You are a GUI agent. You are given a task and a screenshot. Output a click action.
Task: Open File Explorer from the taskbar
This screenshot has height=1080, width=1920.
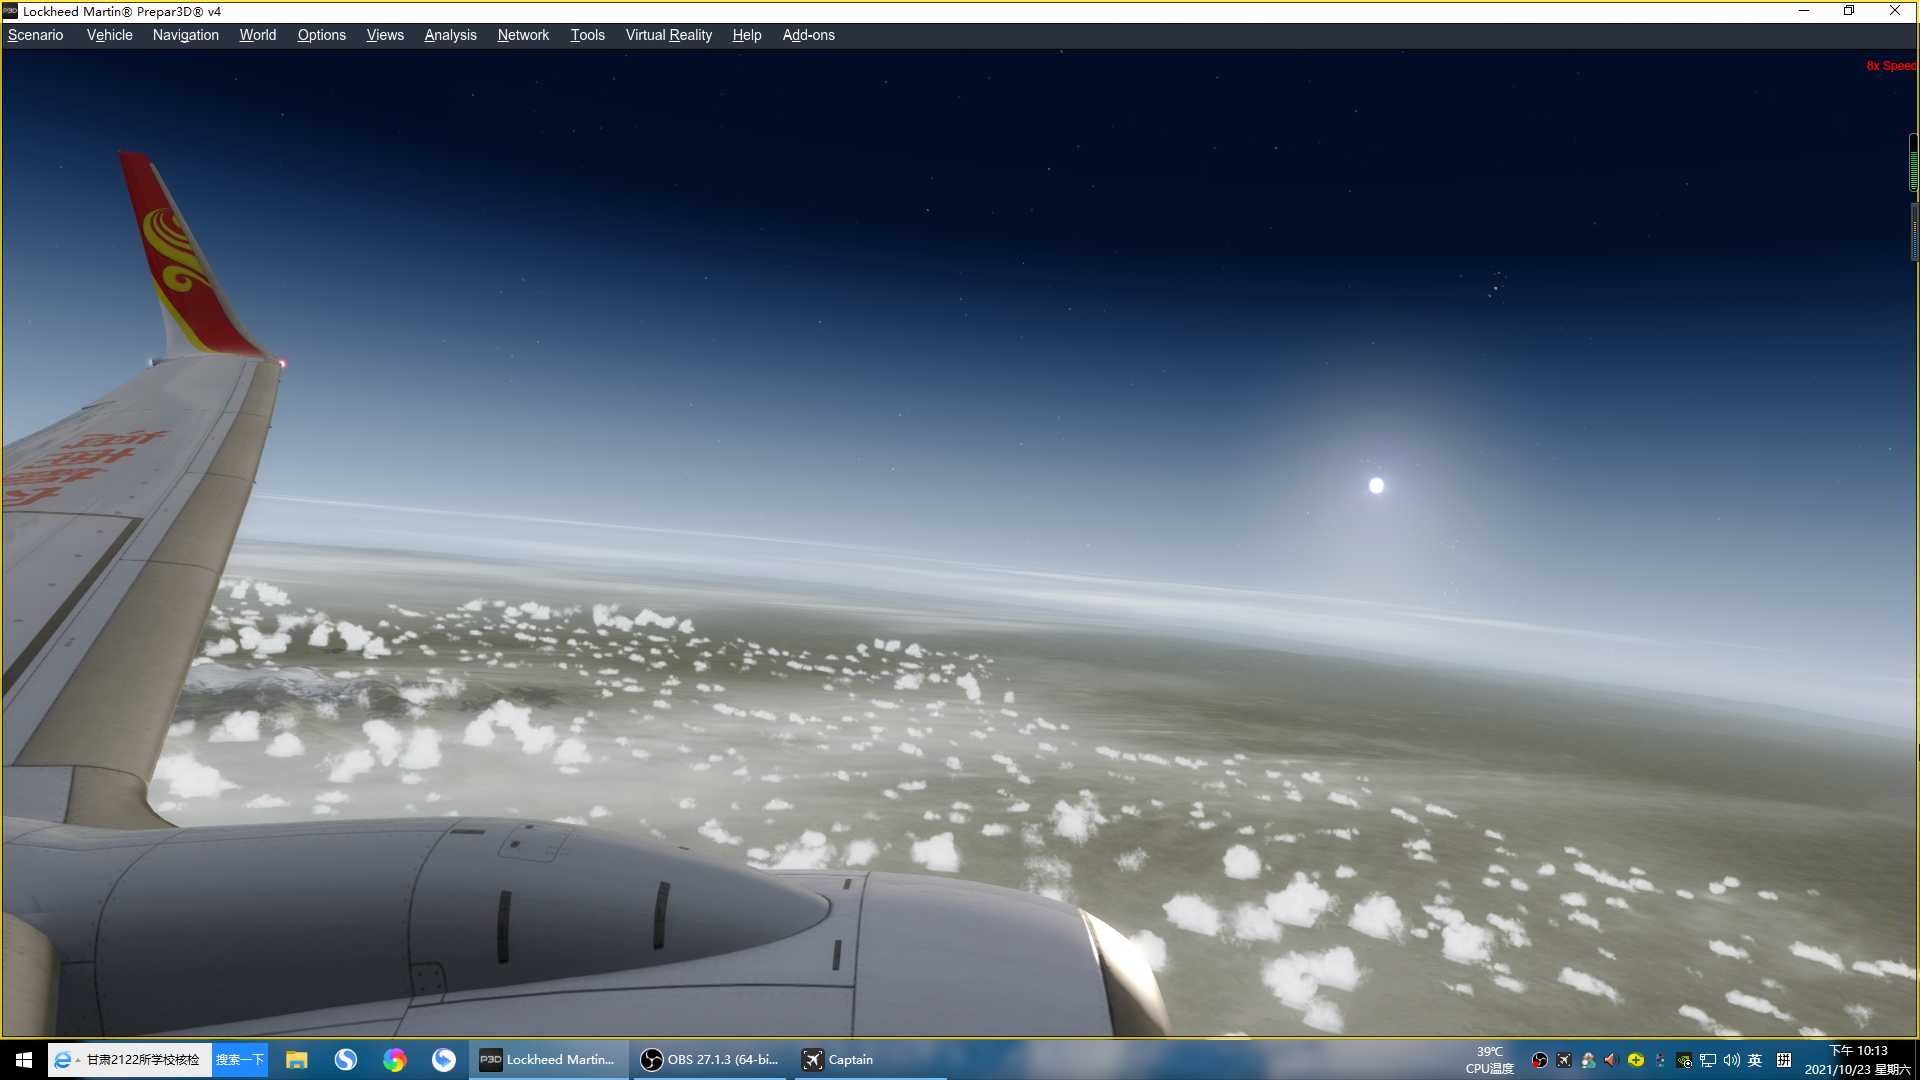[x=297, y=1060]
